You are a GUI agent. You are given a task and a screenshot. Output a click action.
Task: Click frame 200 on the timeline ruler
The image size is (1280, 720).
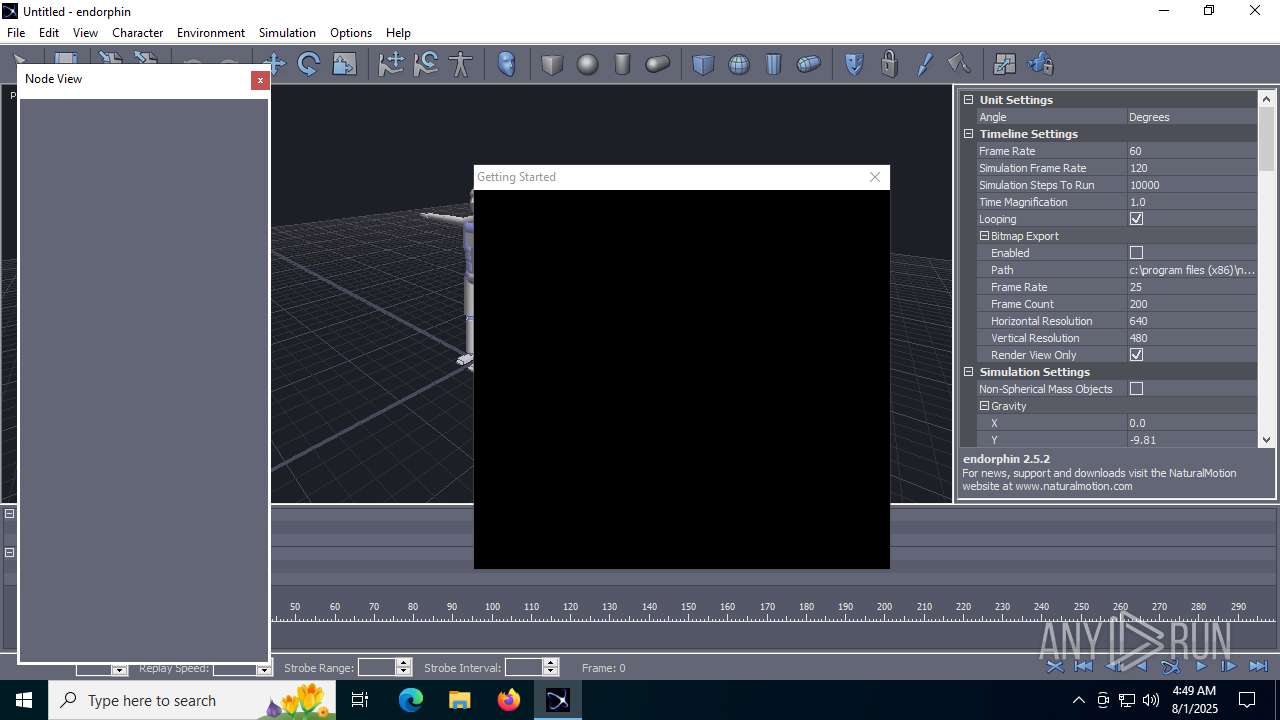(x=884, y=607)
